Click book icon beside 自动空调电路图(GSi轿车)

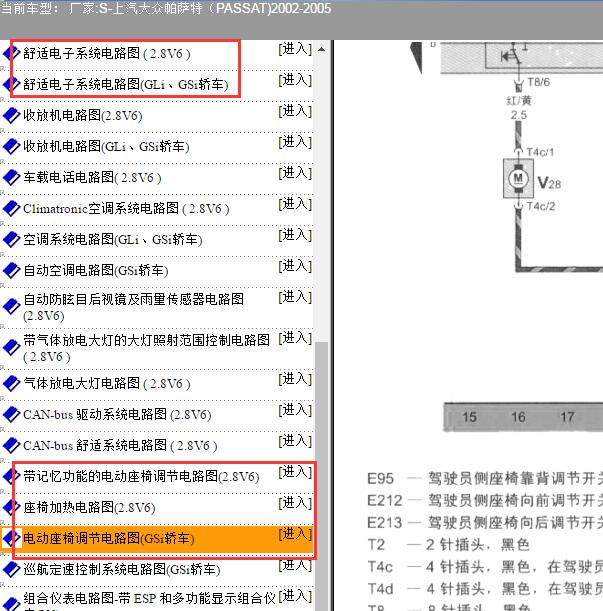[11, 270]
